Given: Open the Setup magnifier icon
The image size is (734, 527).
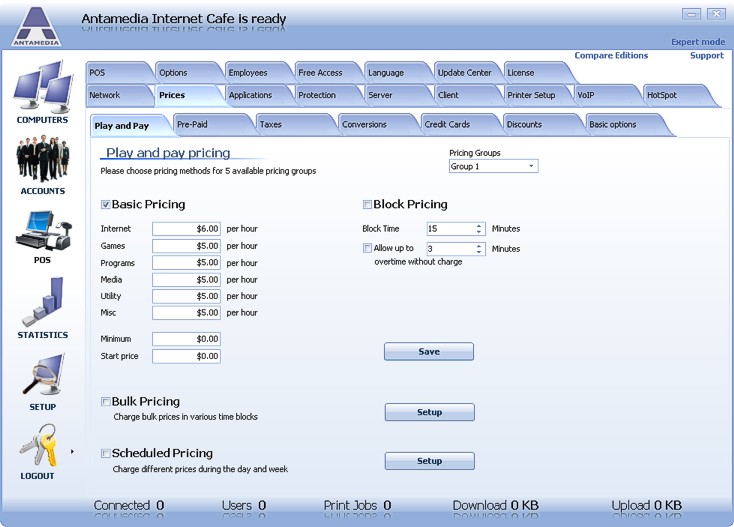Looking at the screenshot, I should coord(43,375).
